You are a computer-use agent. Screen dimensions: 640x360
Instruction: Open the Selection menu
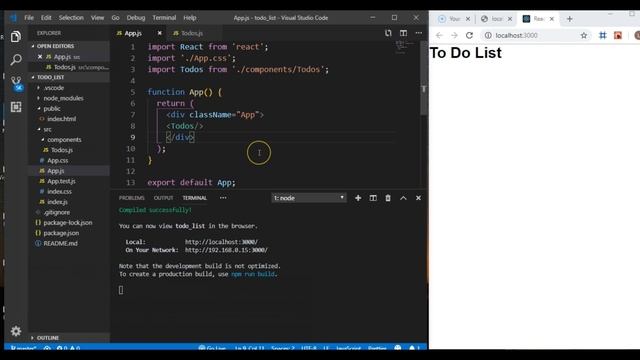[x=71, y=18]
